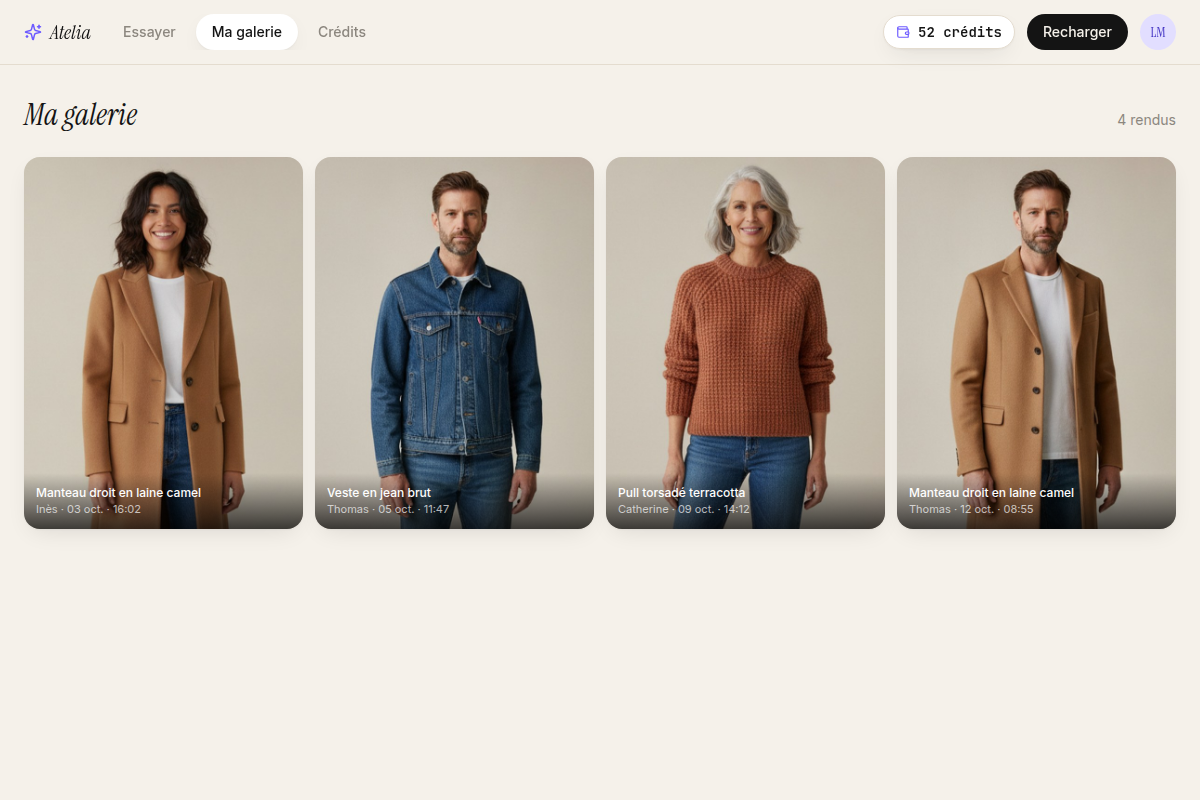This screenshot has width=1200, height=800.
Task: Click the Atelia sparkle logo icon
Action: tap(33, 32)
